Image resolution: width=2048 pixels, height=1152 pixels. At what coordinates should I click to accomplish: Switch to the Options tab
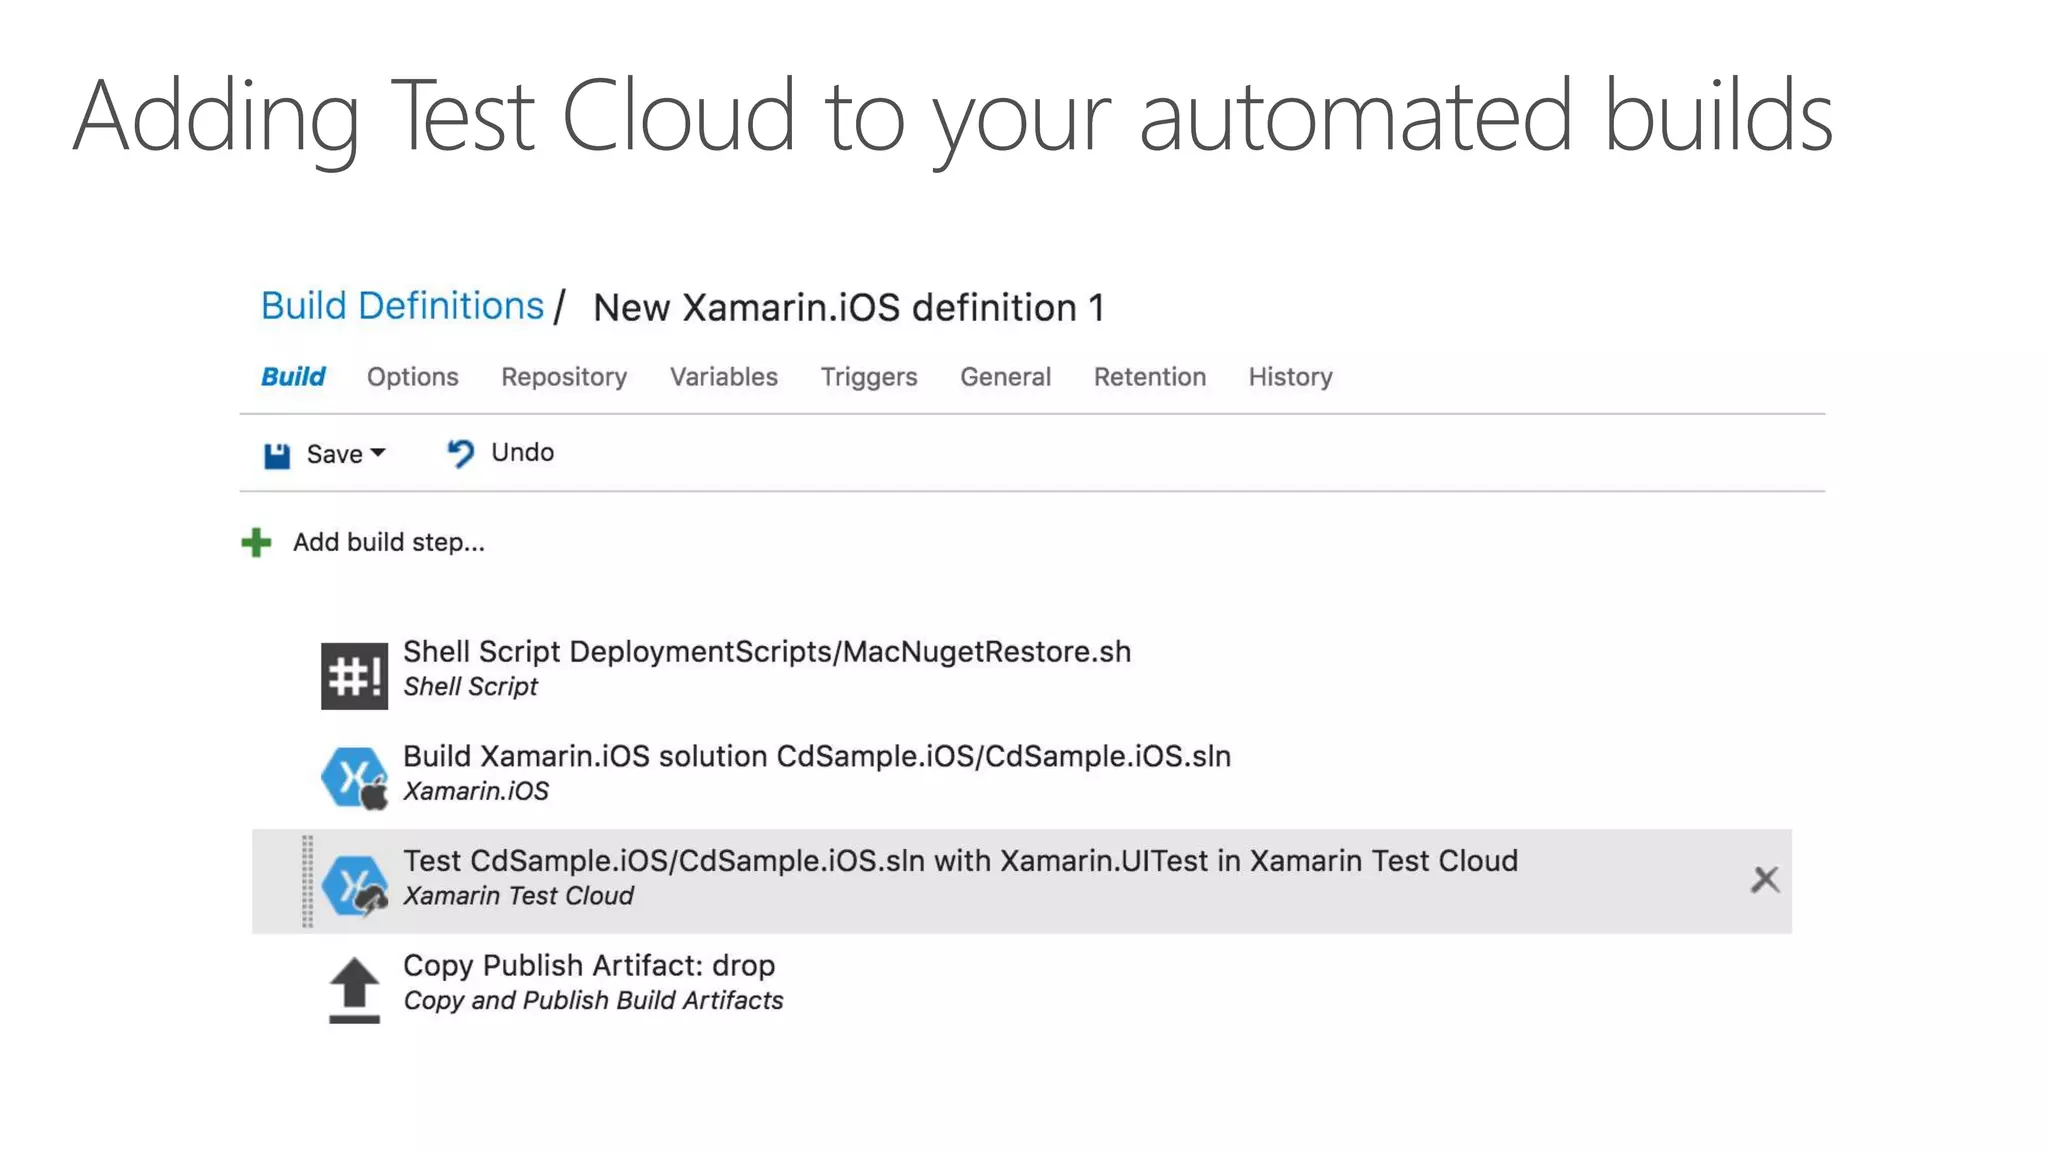pos(412,377)
